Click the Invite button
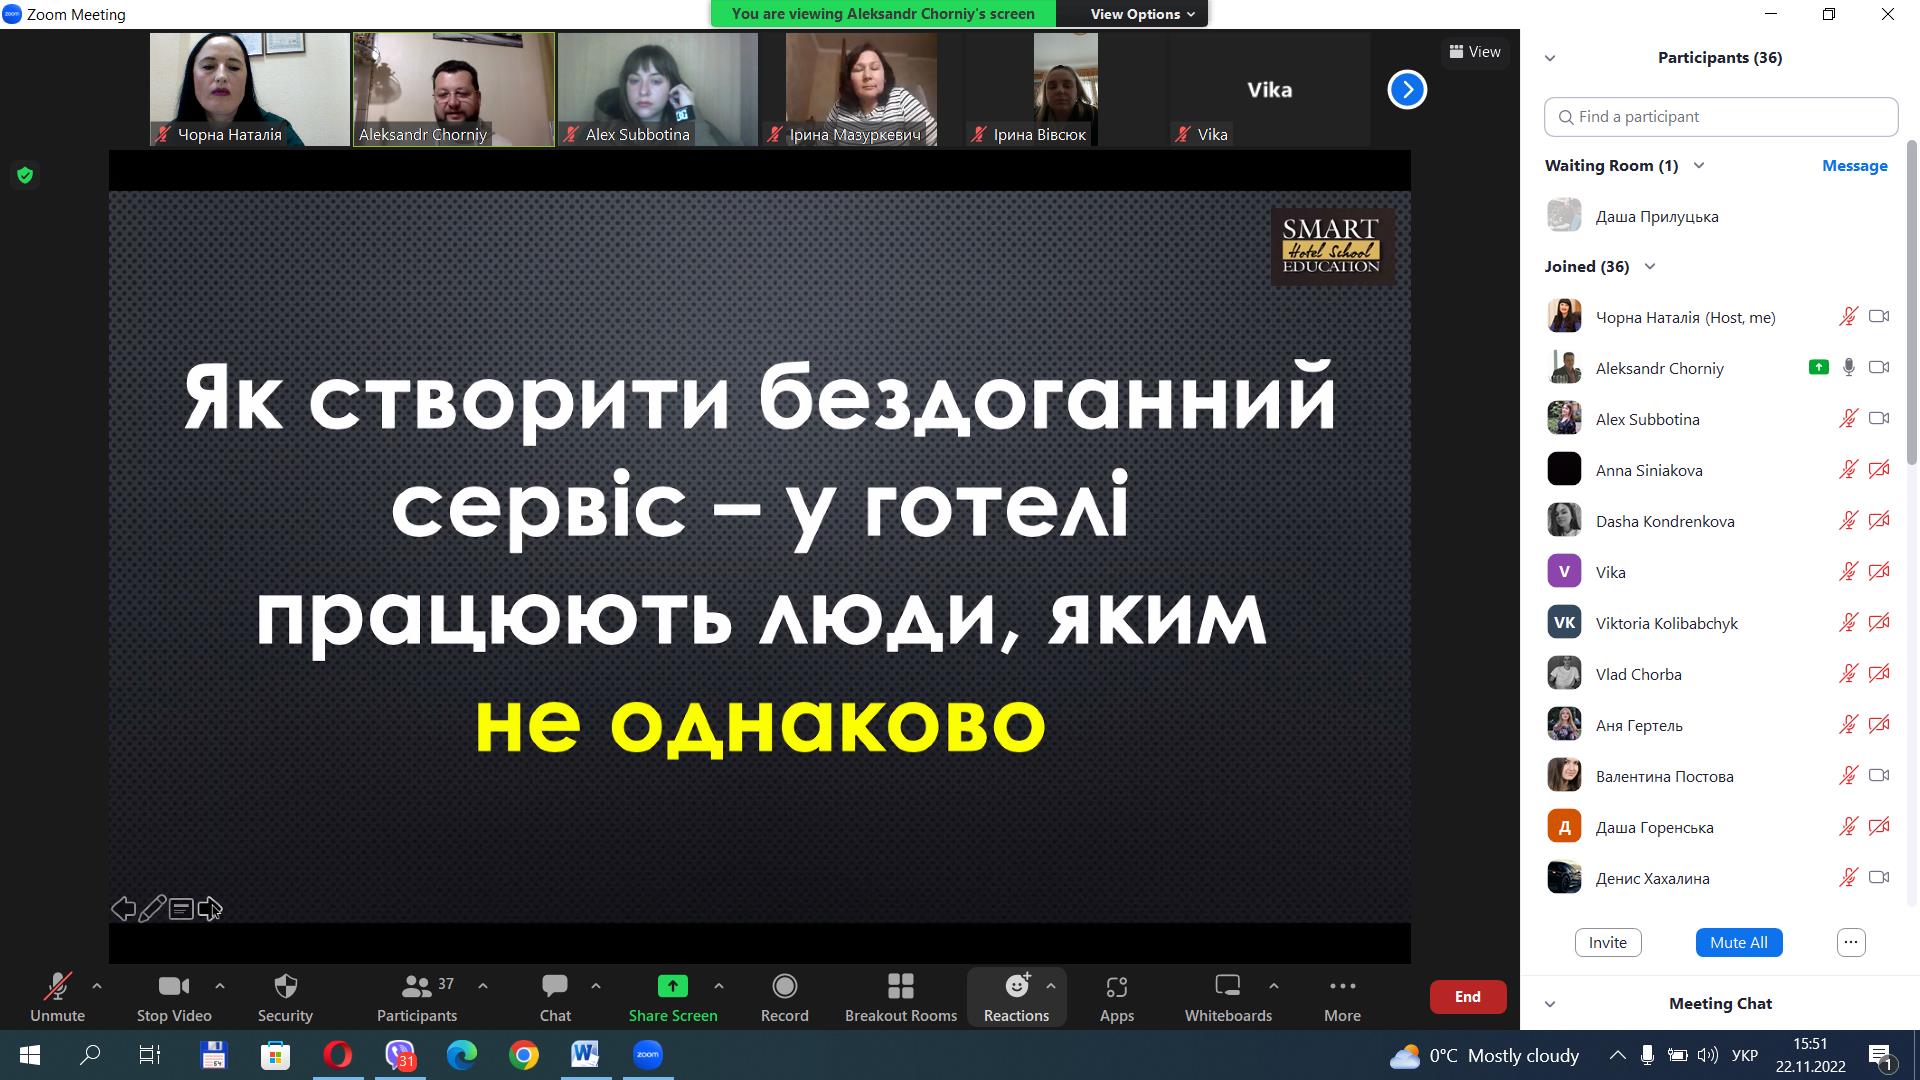The image size is (1920, 1080). pos(1607,942)
